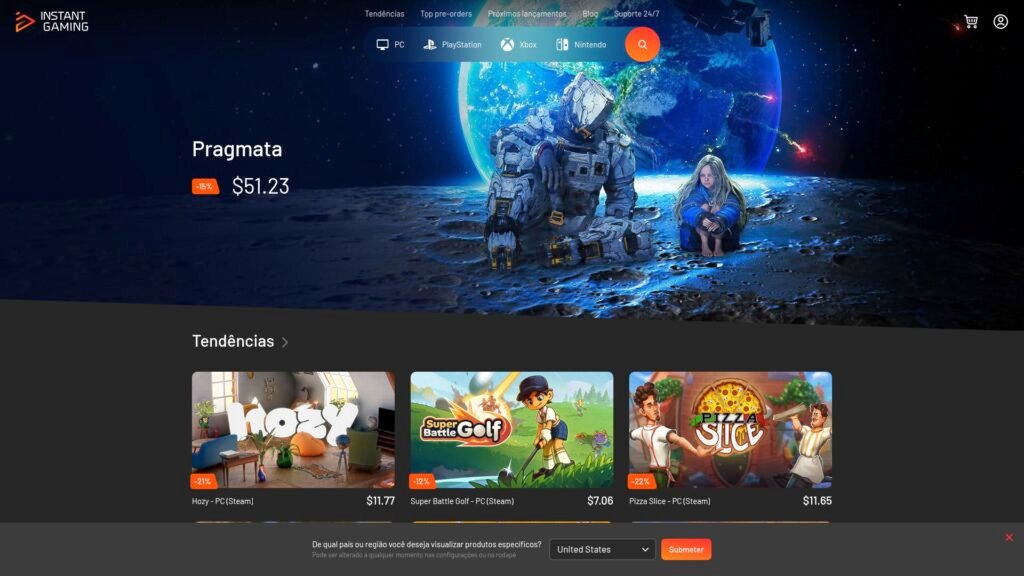The image size is (1024, 576).
Task: Select the PlayStation logo icon
Action: coord(430,44)
